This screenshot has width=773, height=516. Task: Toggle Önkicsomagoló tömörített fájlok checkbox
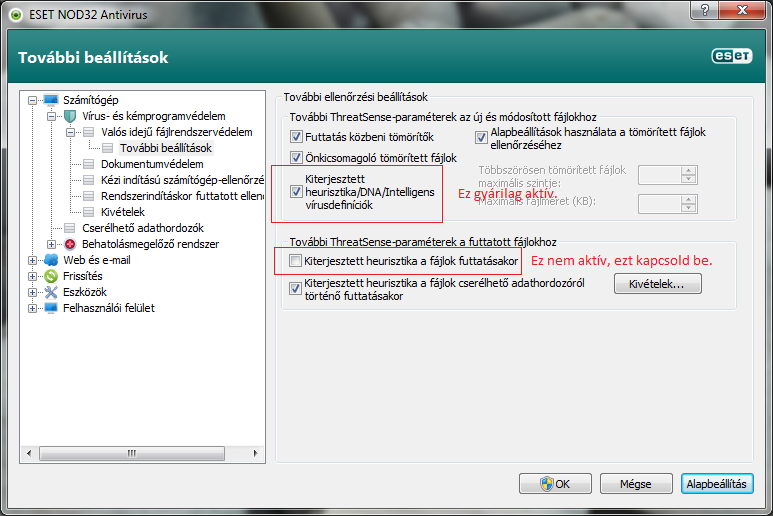[x=296, y=158]
